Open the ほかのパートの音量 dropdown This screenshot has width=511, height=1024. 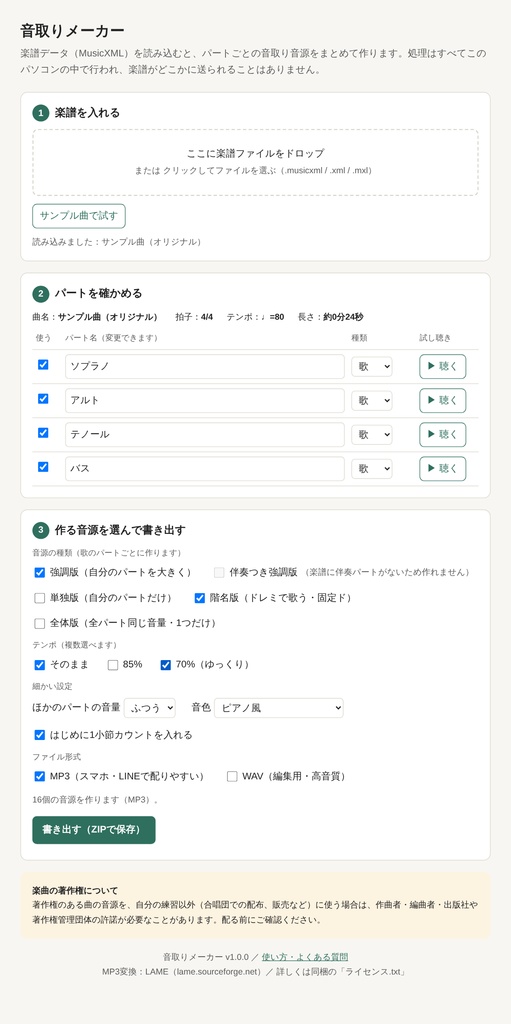[150, 708]
